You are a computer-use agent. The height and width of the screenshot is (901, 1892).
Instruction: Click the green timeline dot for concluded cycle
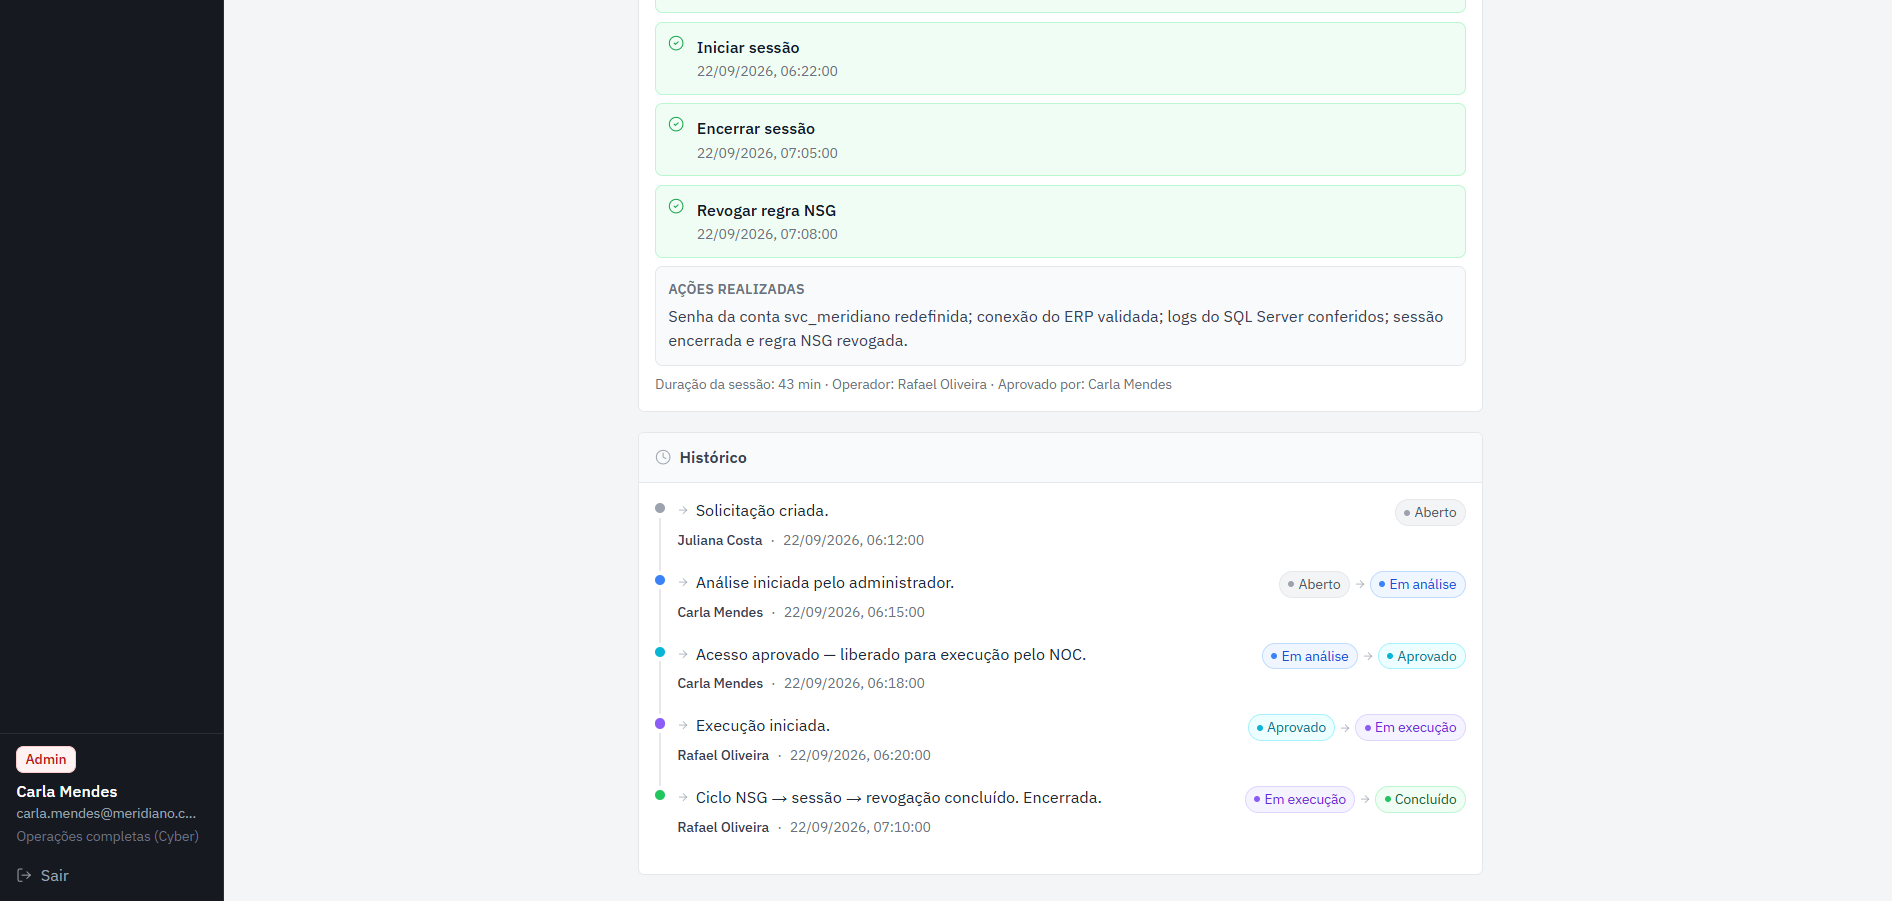pyautogui.click(x=660, y=795)
